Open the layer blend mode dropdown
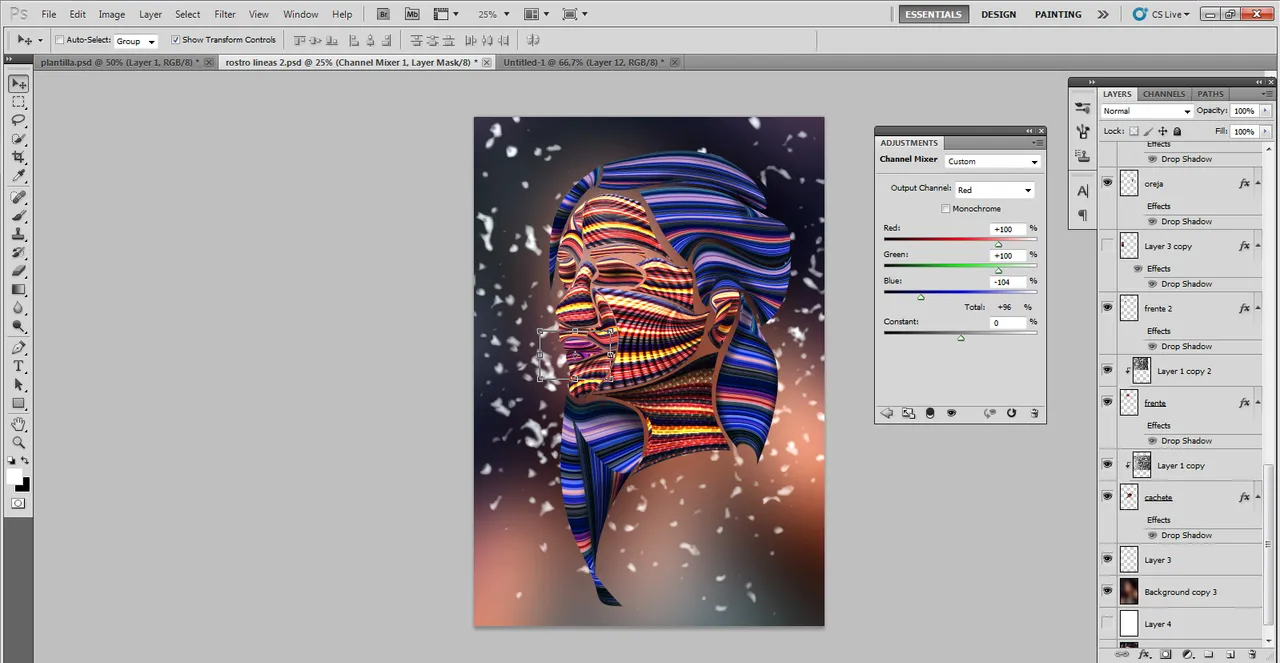The width and height of the screenshot is (1280, 663). coord(1146,111)
